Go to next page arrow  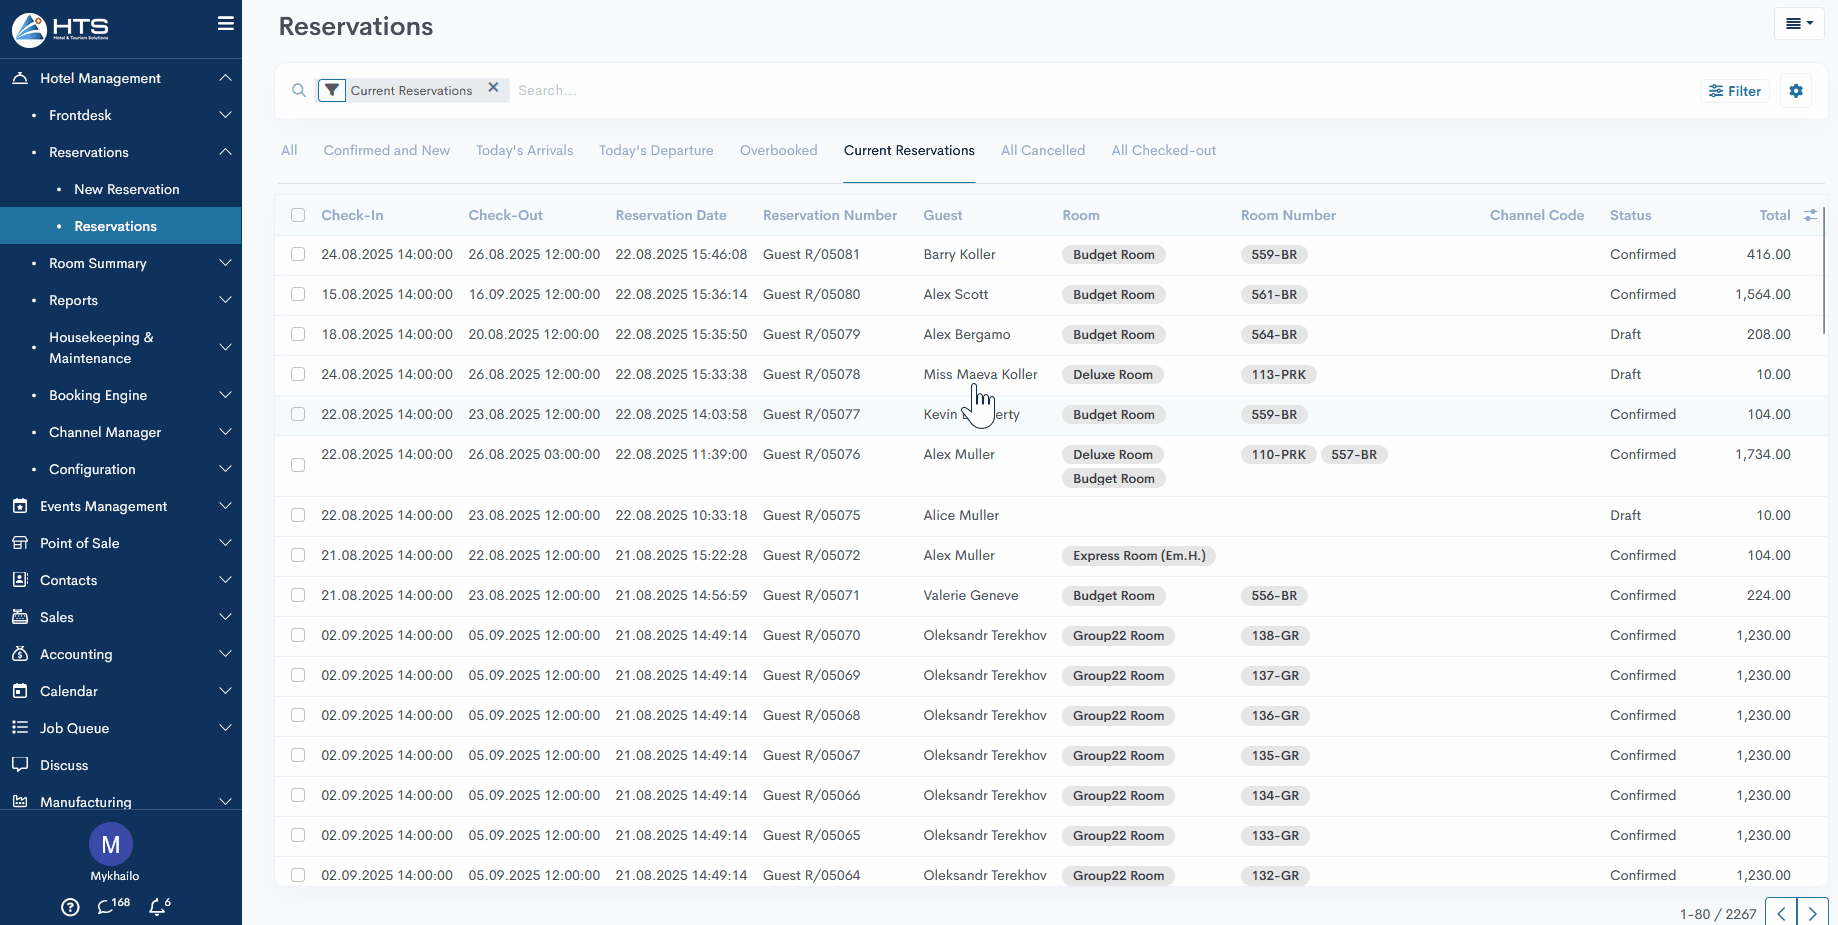[1812, 913]
